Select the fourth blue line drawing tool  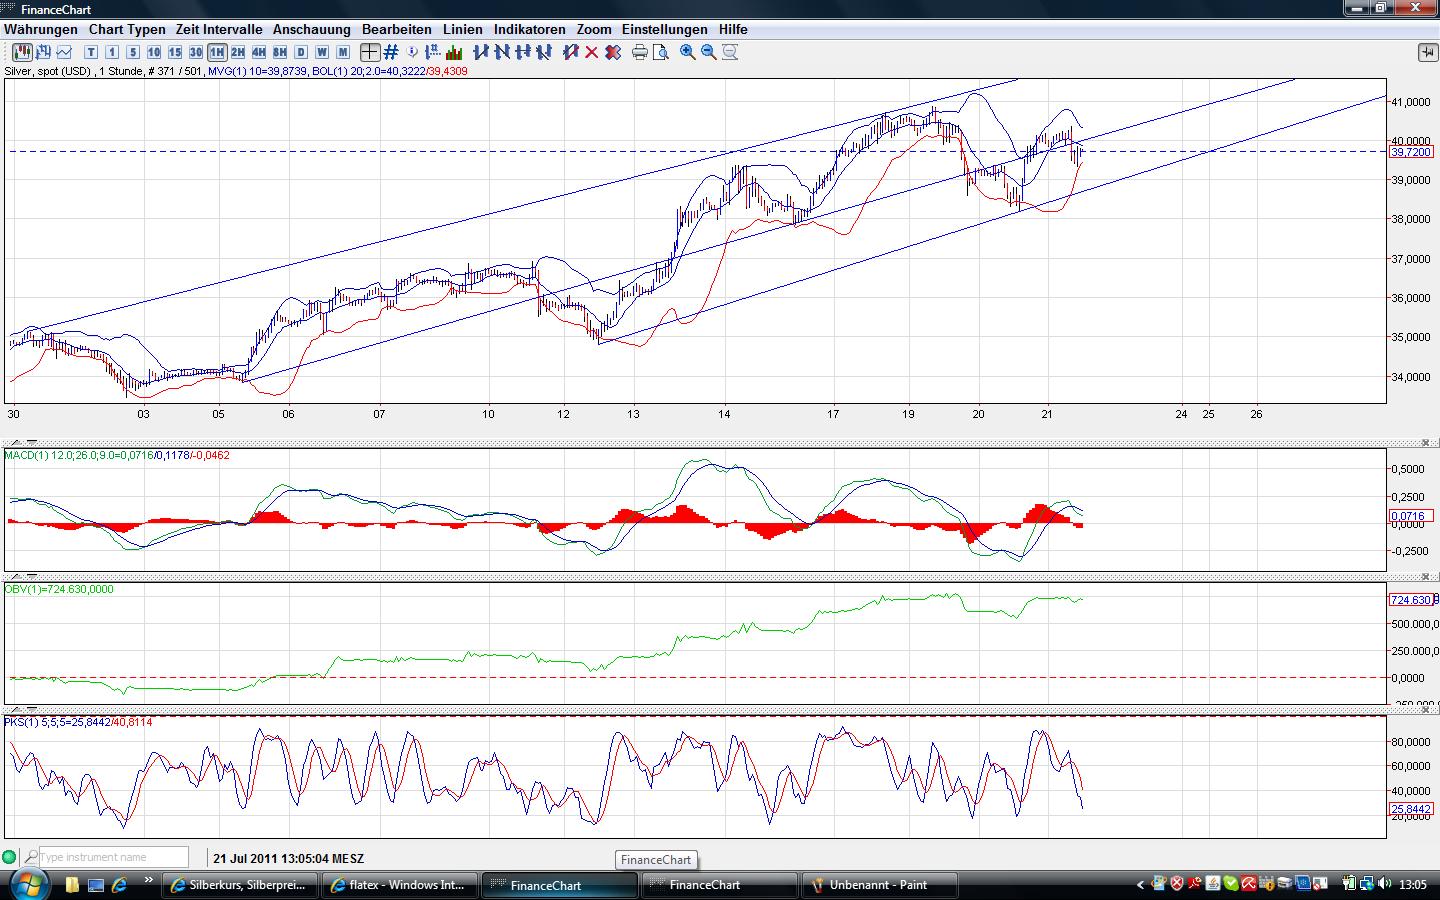[x=544, y=52]
